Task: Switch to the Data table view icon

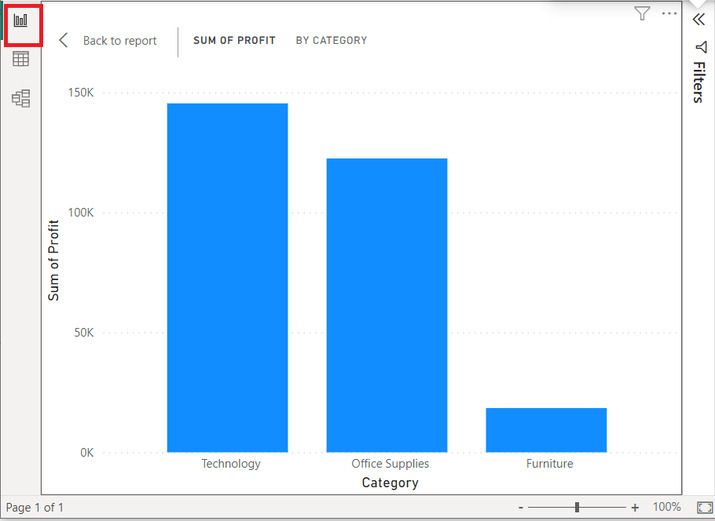Action: 21,59
